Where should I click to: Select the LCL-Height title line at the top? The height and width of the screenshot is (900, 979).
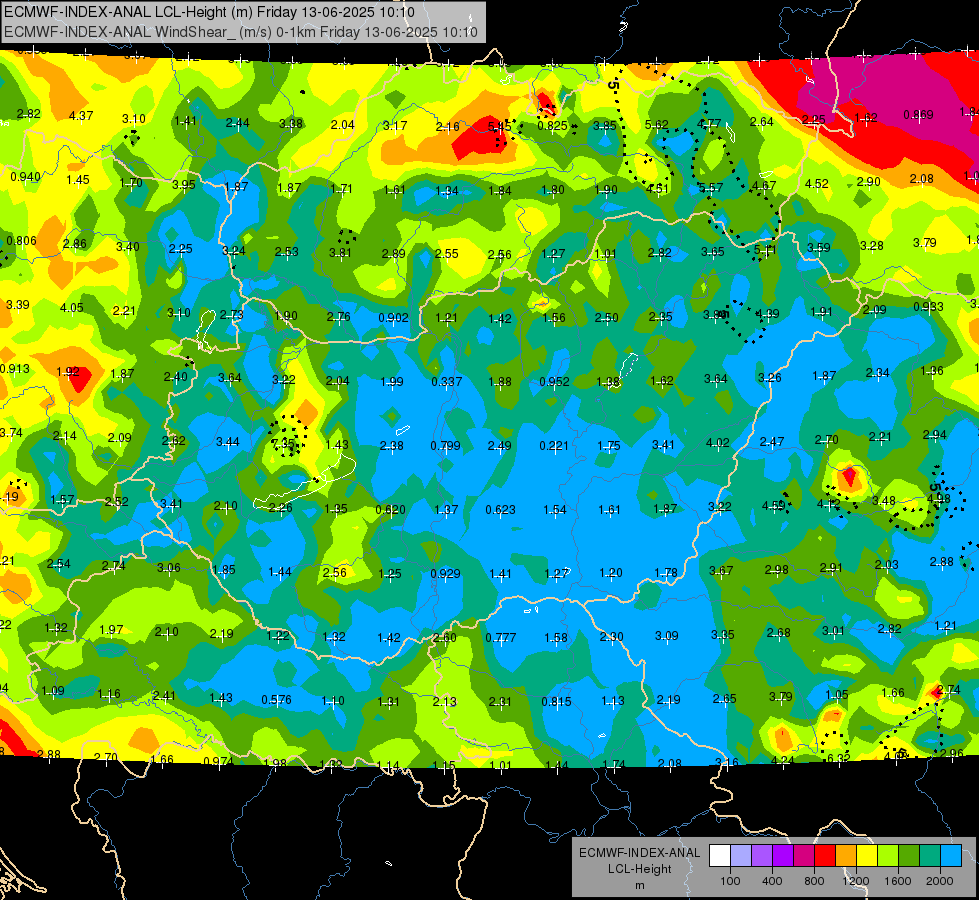coord(209,12)
